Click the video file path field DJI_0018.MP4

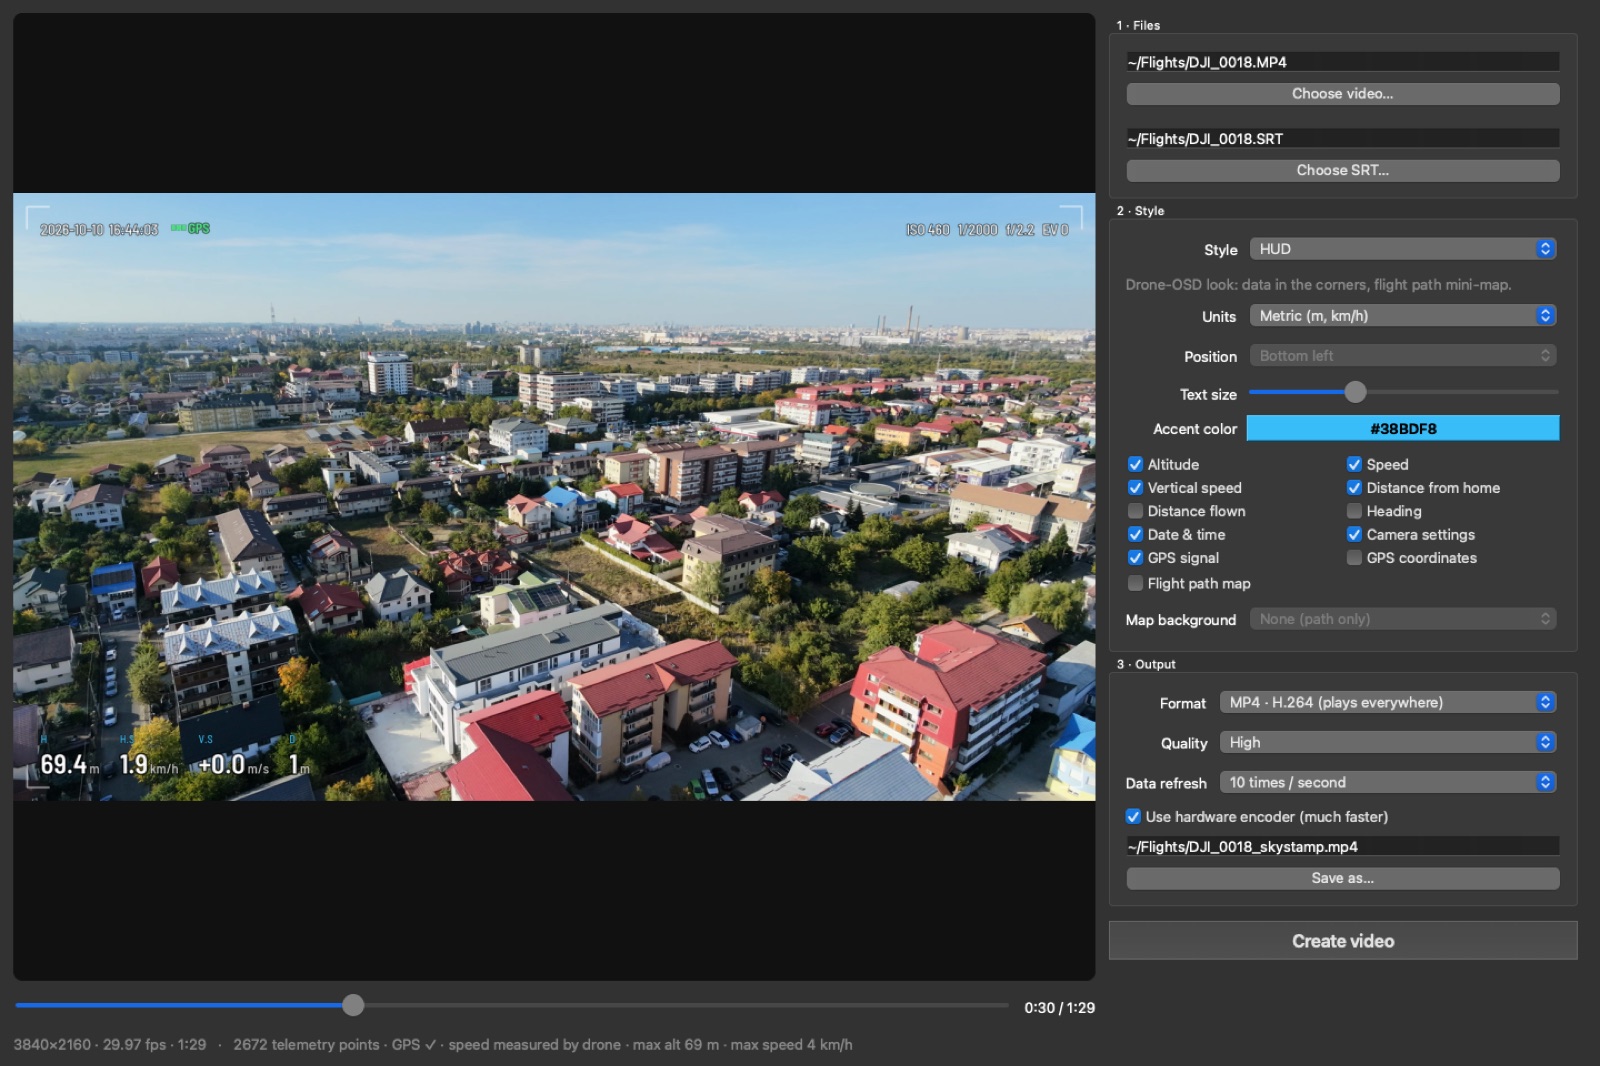pos(1342,62)
